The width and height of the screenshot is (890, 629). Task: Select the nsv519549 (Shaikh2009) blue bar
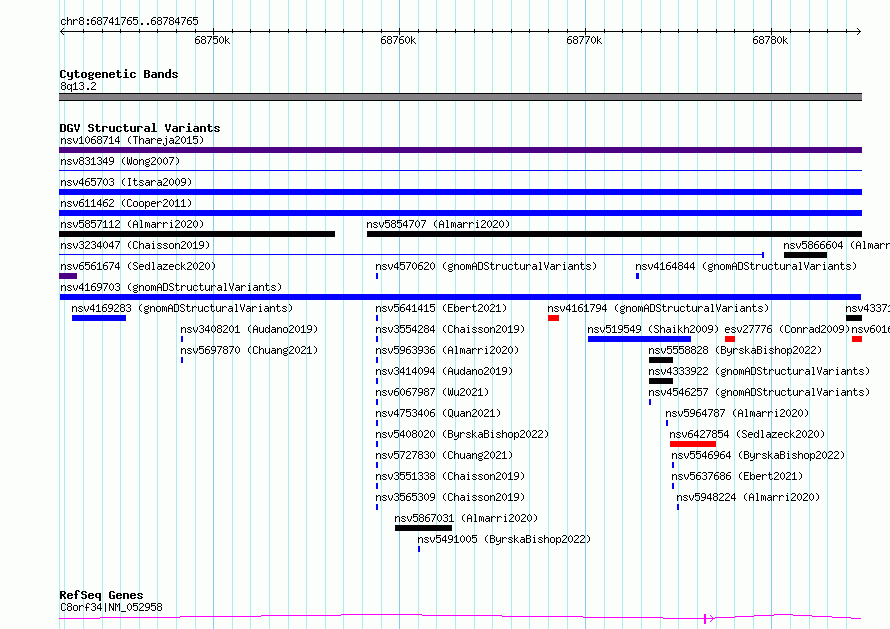click(639, 339)
